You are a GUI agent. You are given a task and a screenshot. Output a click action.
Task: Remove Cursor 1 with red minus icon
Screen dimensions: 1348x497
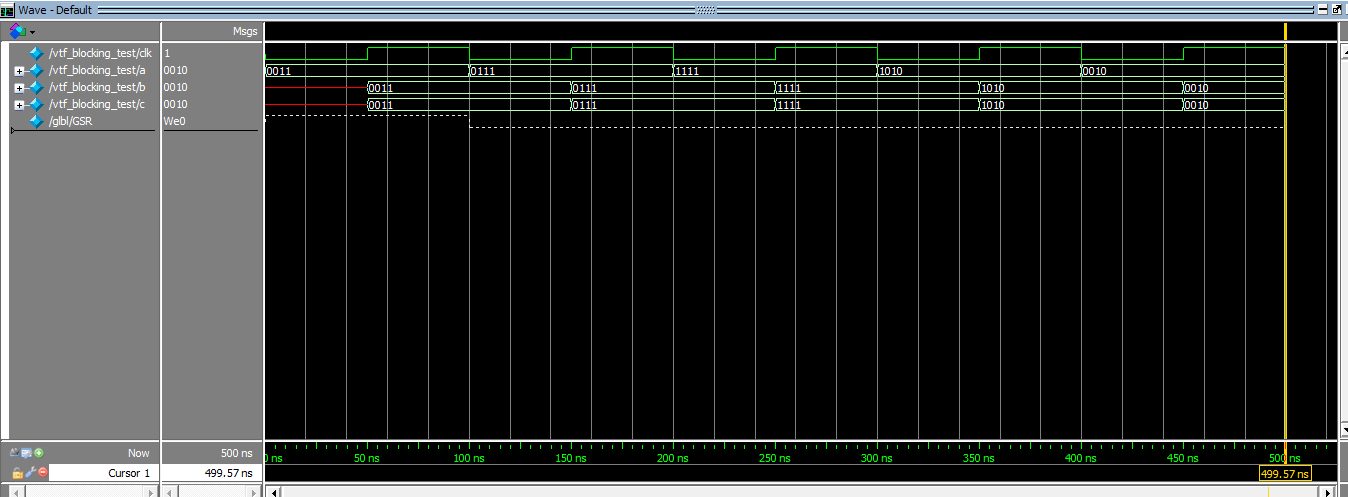[x=43, y=473]
